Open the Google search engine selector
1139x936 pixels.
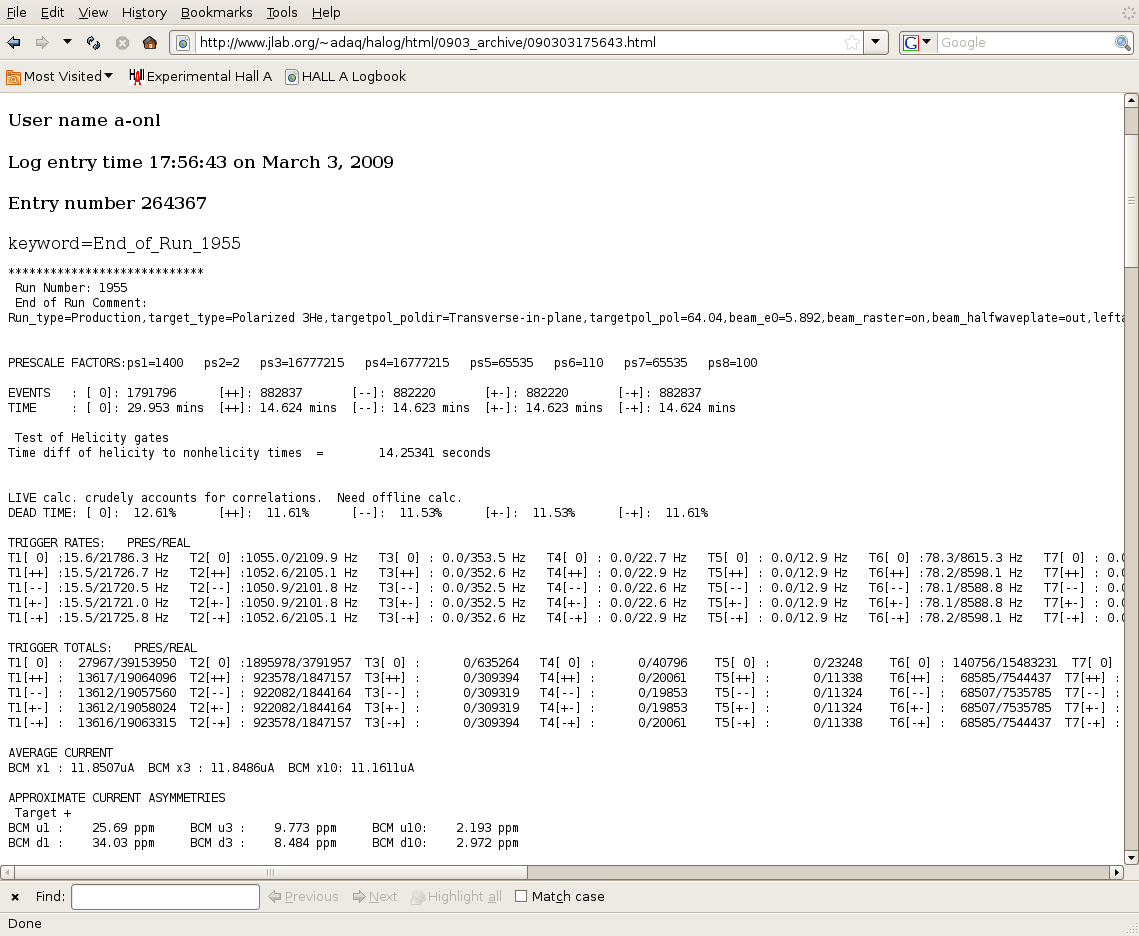click(917, 43)
